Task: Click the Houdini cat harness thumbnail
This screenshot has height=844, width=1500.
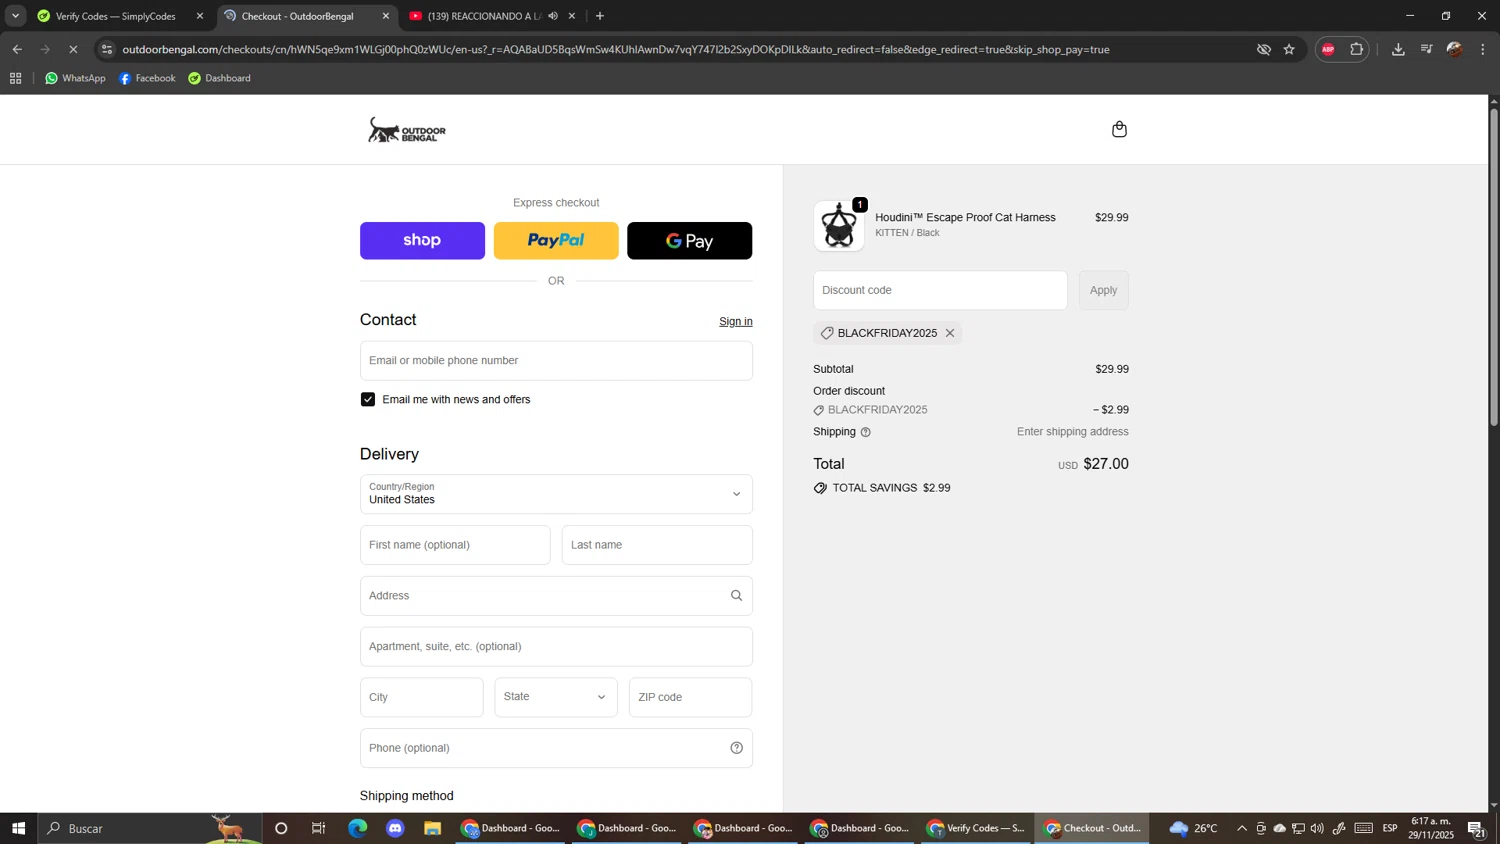Action: click(x=839, y=226)
